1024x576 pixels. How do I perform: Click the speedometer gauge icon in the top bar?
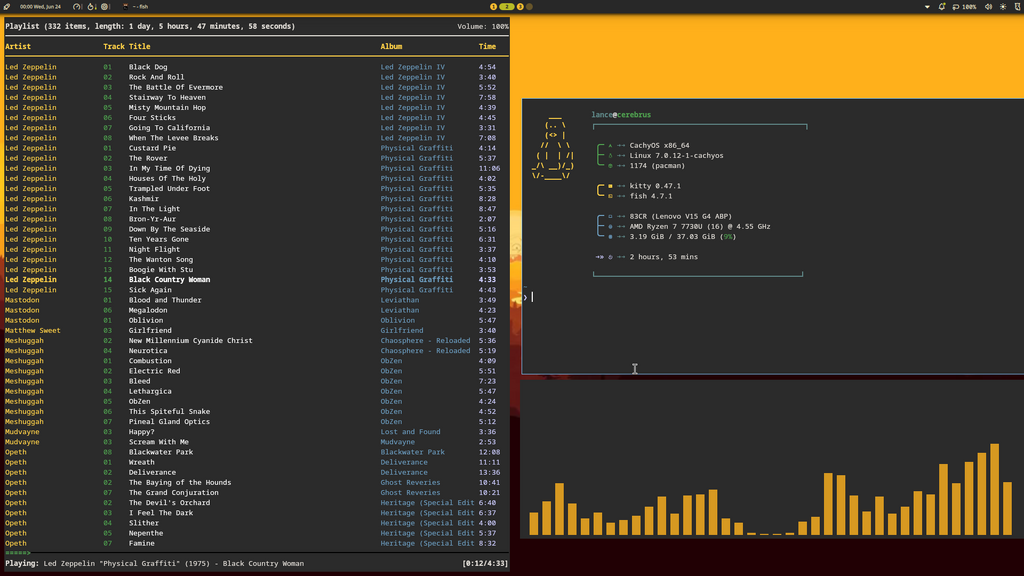click(x=77, y=7)
